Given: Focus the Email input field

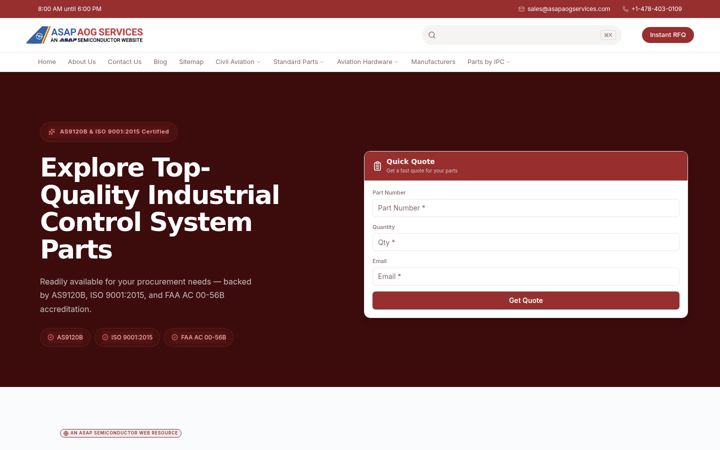Looking at the screenshot, I should 526,276.
